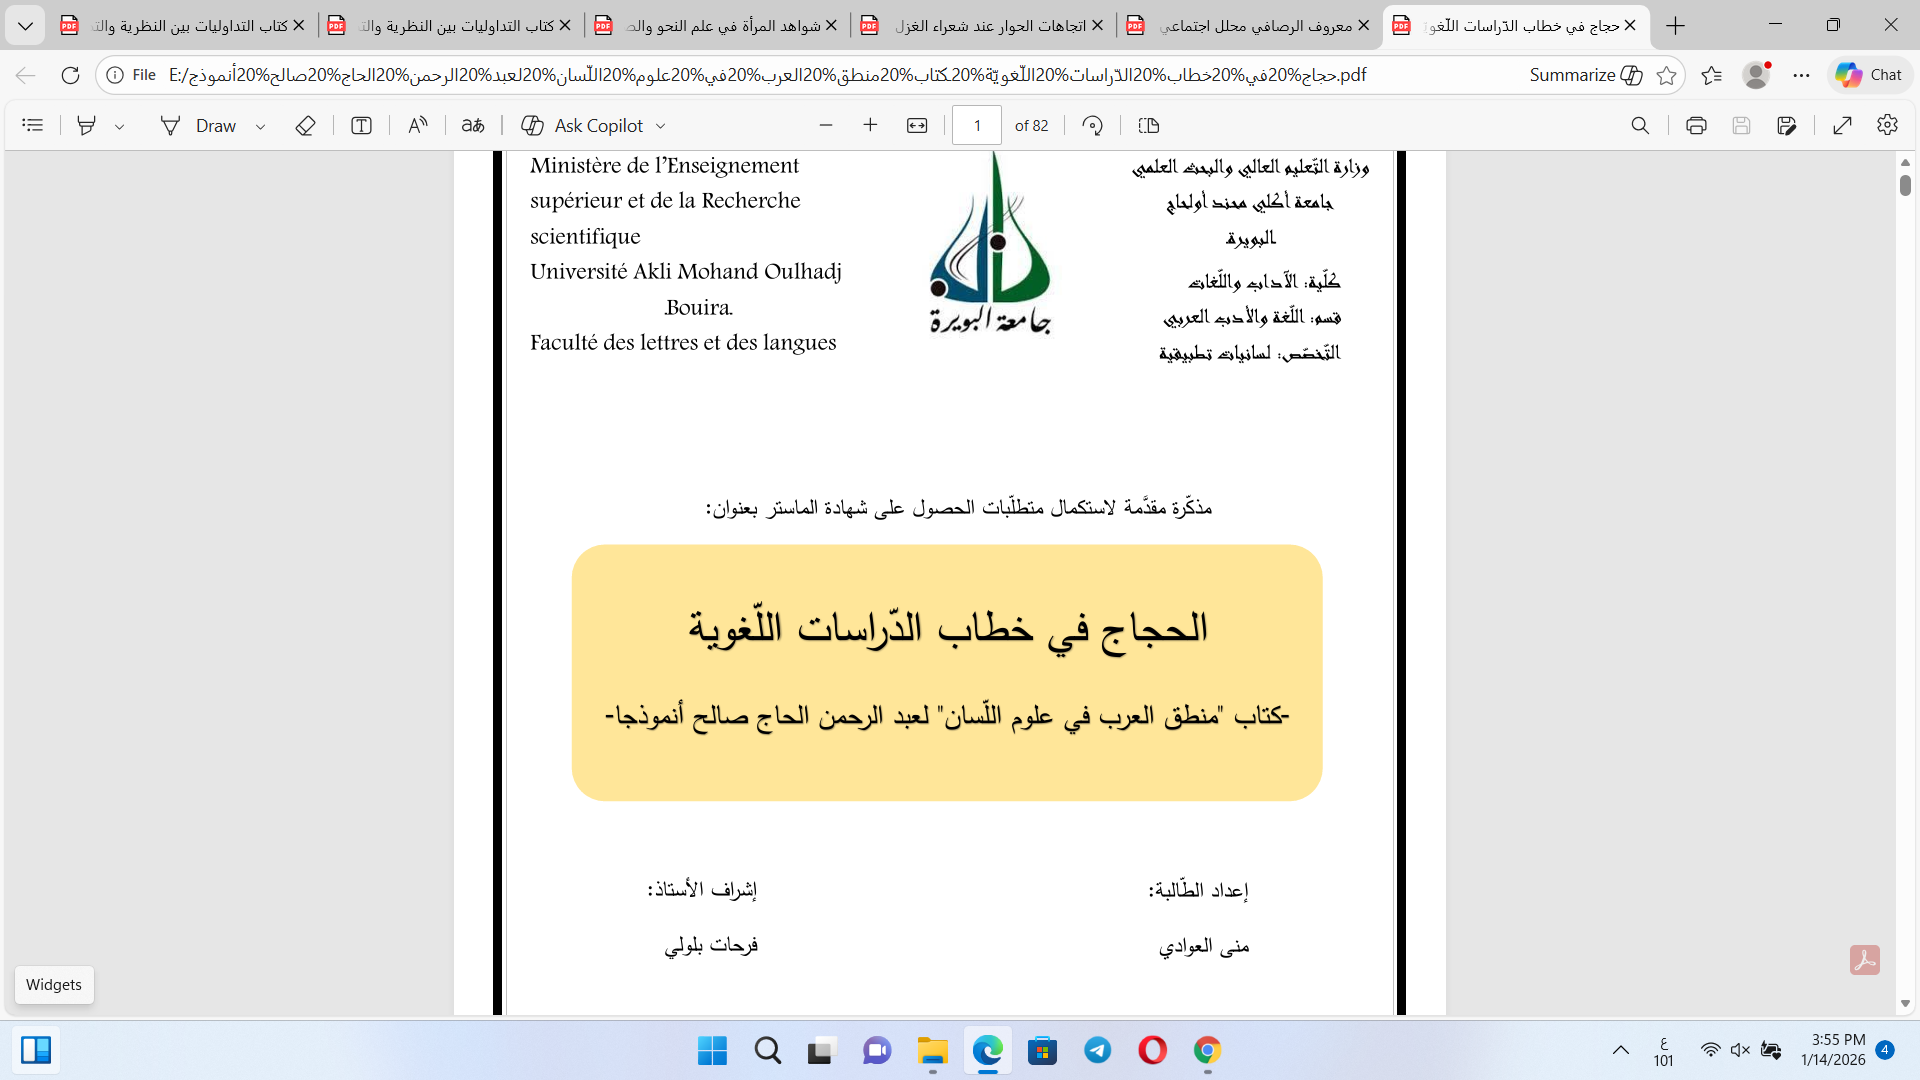1920x1080 pixels.
Task: Click Ask Copilot in PDF toolbar
Action: pos(583,125)
